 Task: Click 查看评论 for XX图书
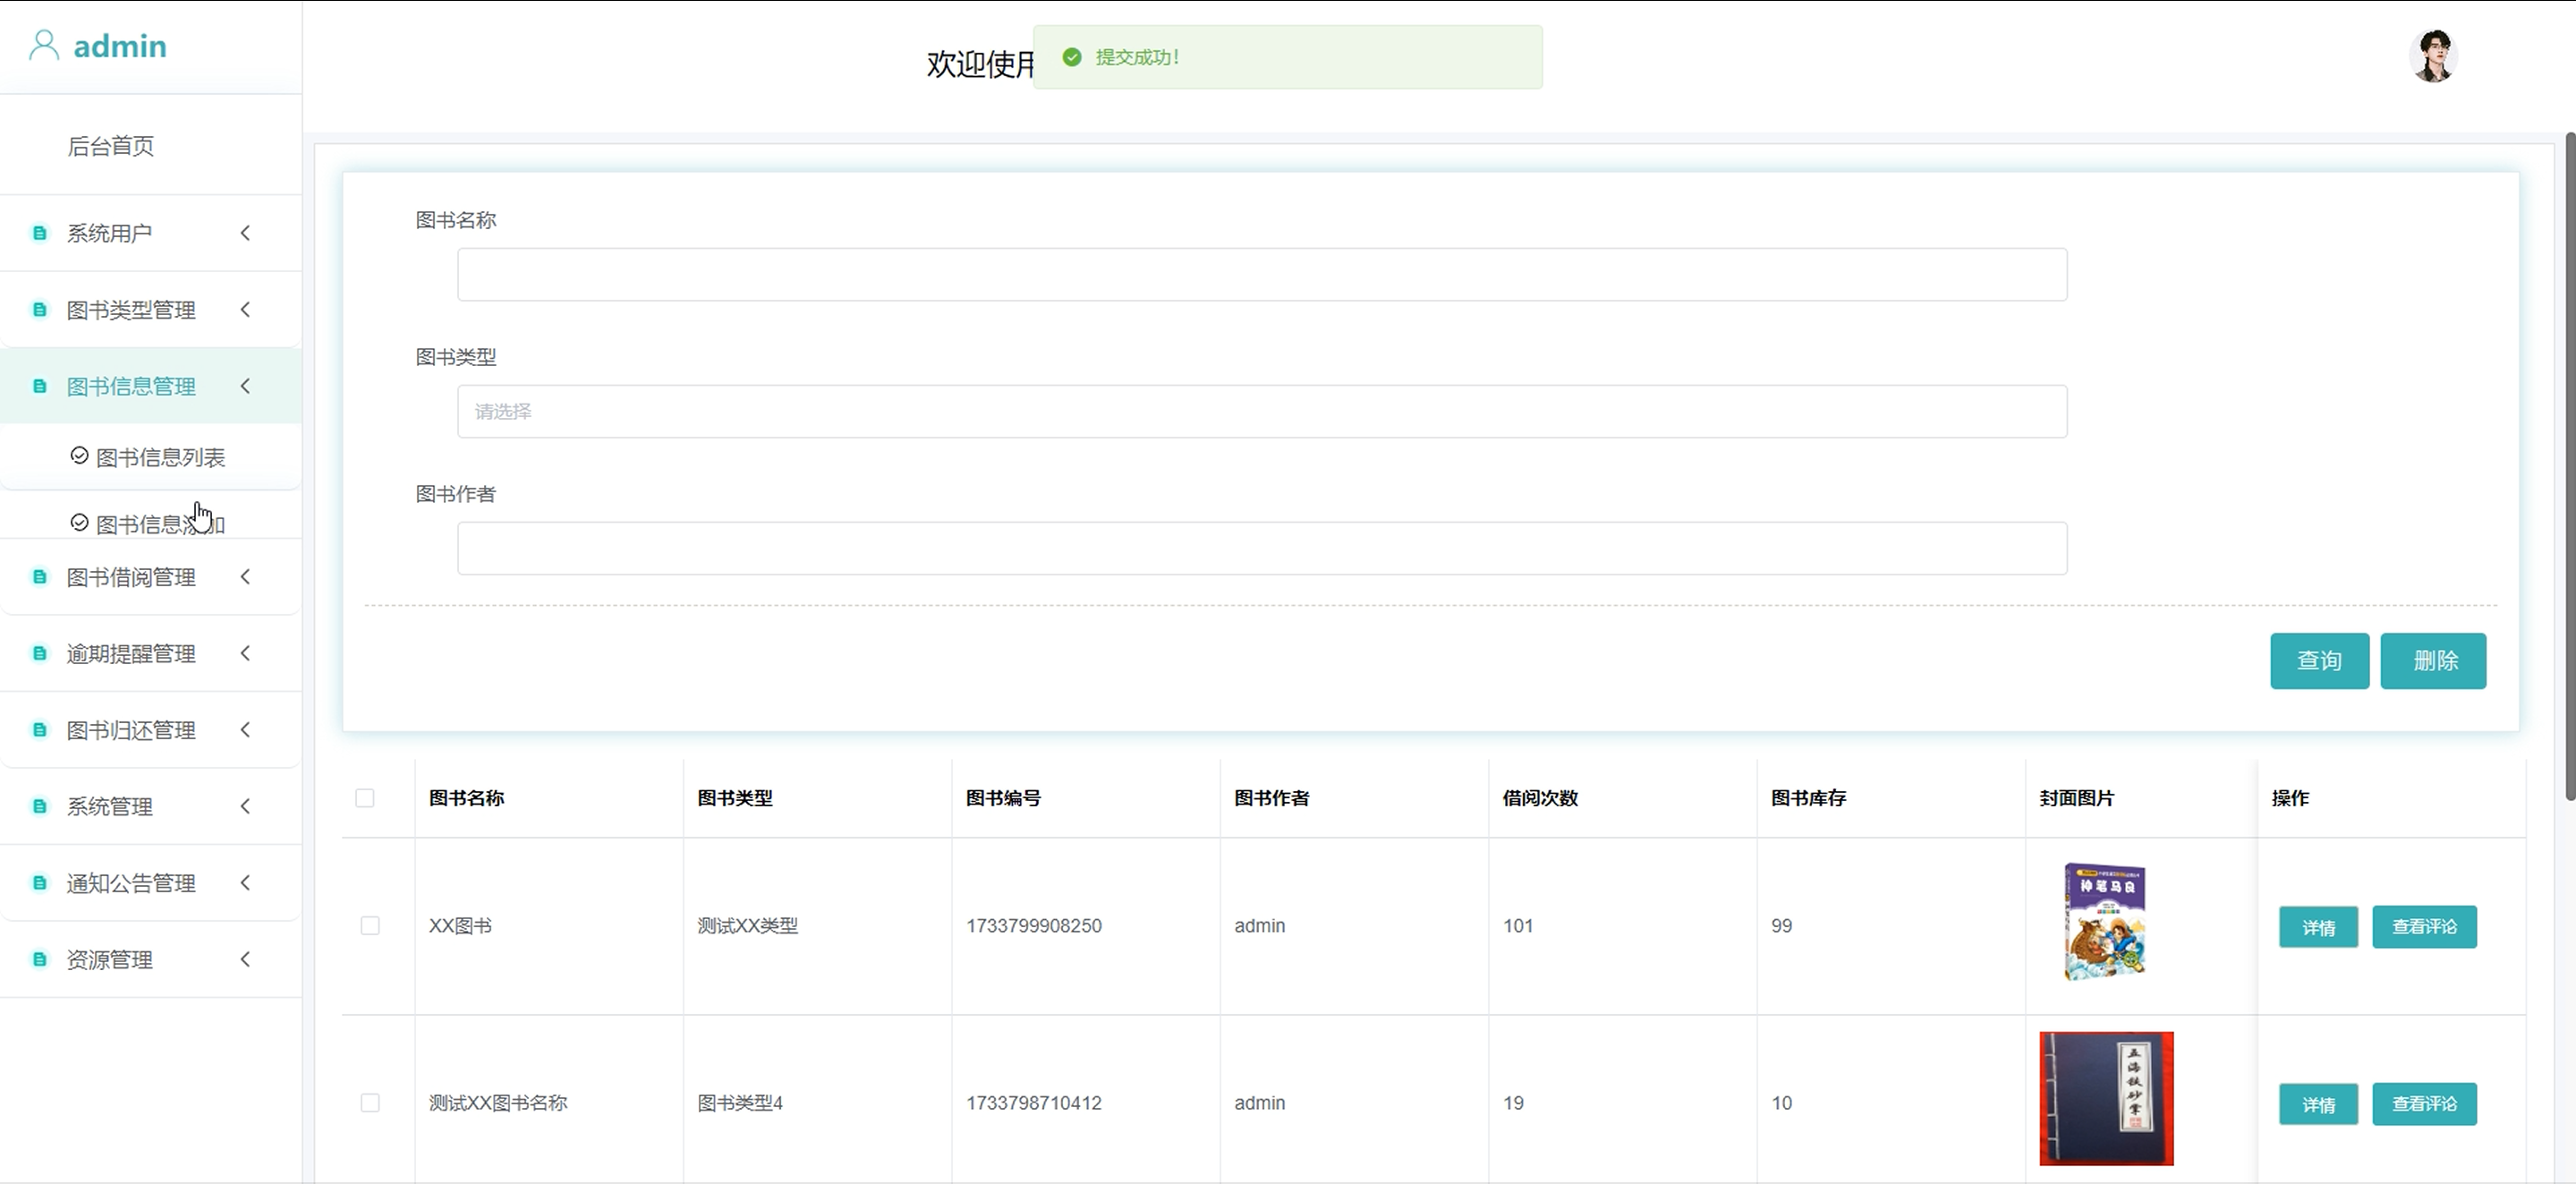(x=2423, y=927)
